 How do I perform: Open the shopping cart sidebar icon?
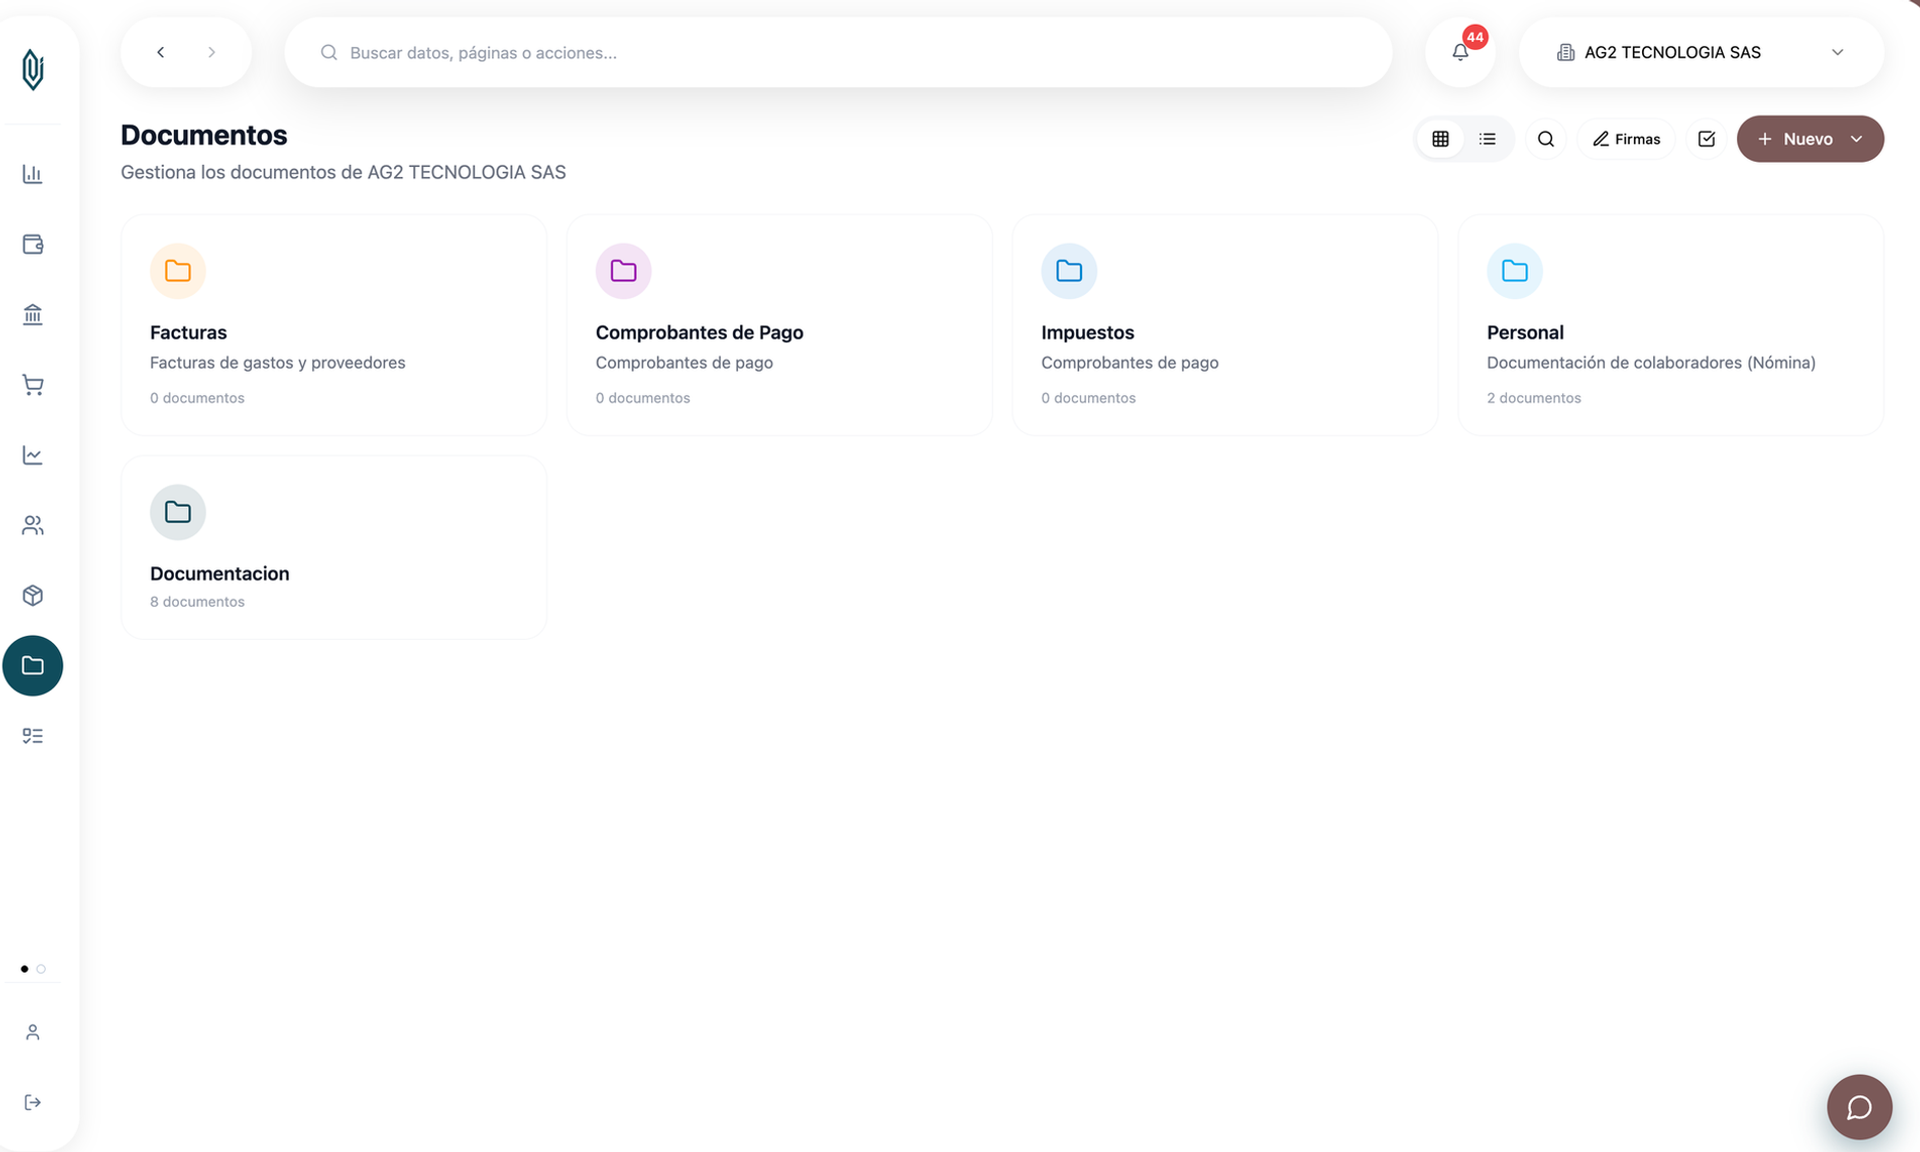click(33, 385)
